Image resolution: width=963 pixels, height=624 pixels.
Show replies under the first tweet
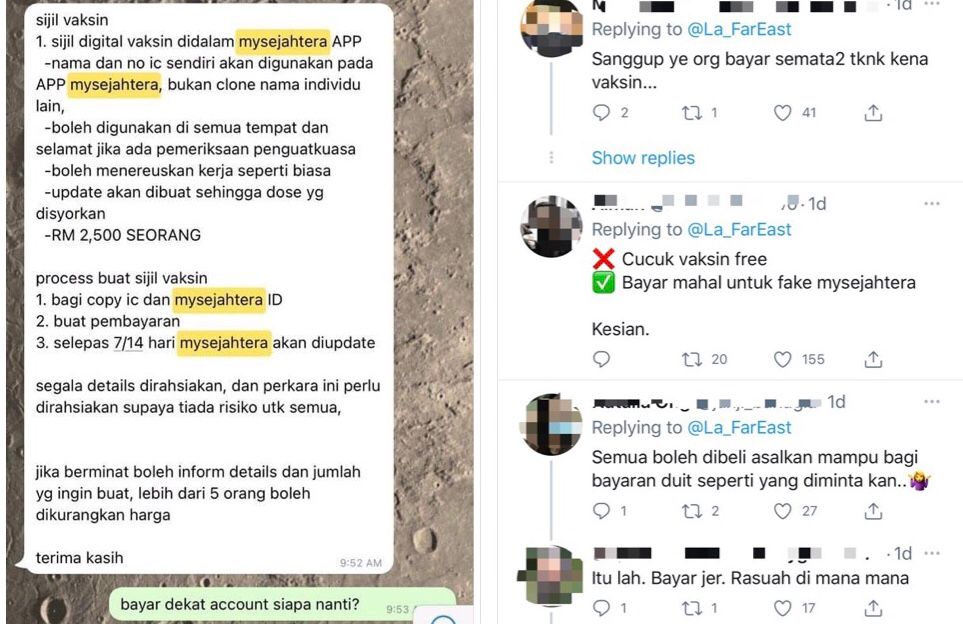pos(643,158)
